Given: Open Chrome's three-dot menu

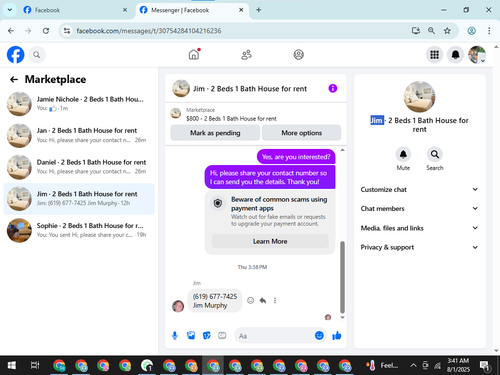Looking at the screenshot, I should tap(489, 31).
